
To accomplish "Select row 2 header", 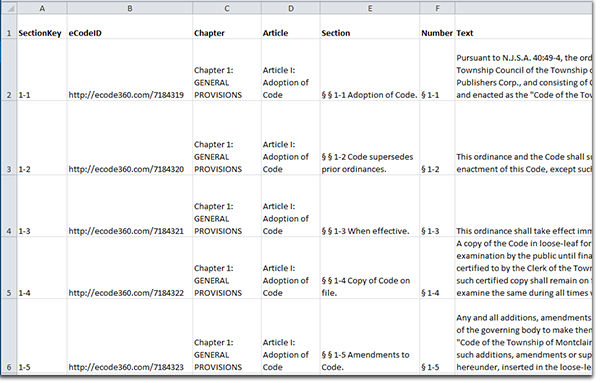I will (x=9, y=70).
